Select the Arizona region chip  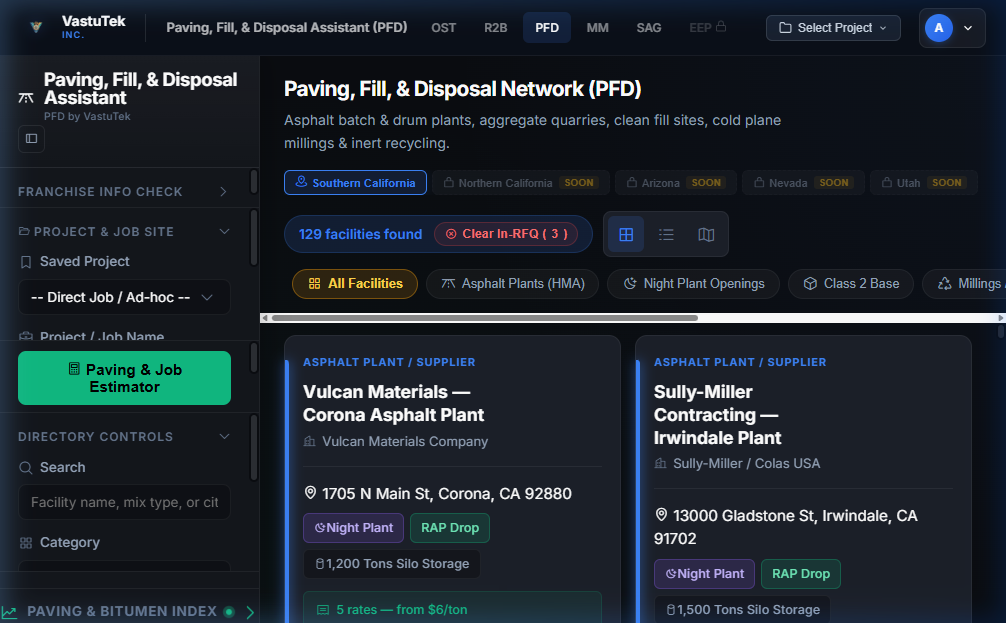pos(676,183)
